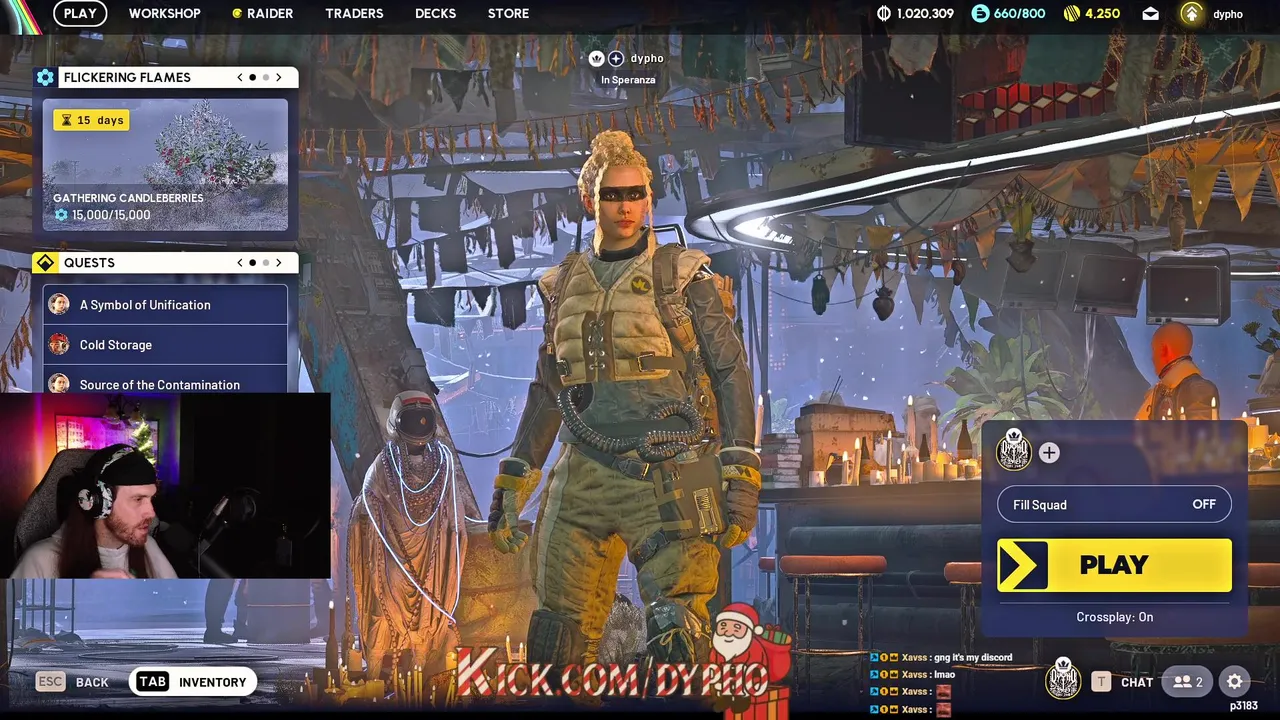Viewport: 1280px width, 720px height.
Task: Open the Gathering Candleberries event card
Action: 165,164
